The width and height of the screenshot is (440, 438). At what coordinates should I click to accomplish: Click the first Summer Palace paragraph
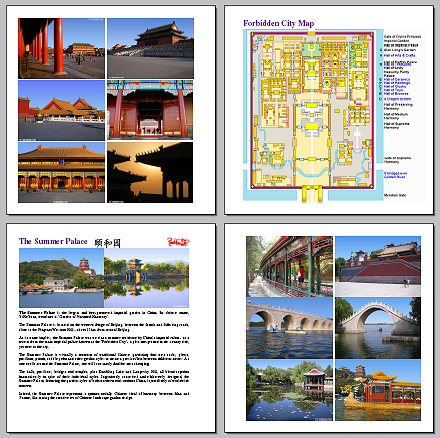[104, 315]
